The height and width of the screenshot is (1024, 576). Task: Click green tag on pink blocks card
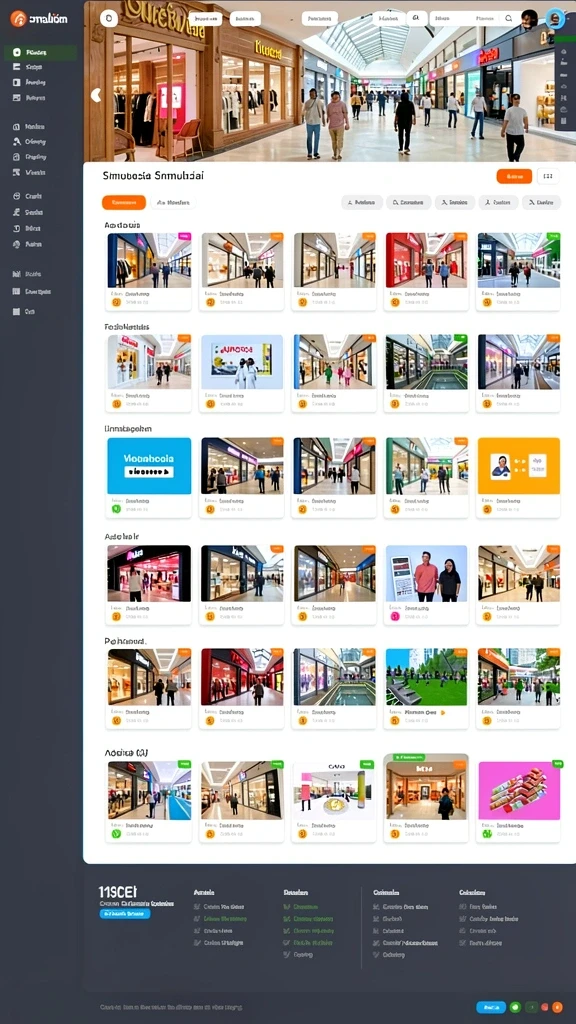point(557,763)
